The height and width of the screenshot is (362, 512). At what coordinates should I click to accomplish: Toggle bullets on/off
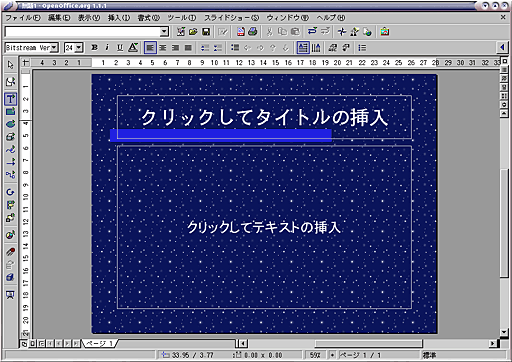(235, 48)
